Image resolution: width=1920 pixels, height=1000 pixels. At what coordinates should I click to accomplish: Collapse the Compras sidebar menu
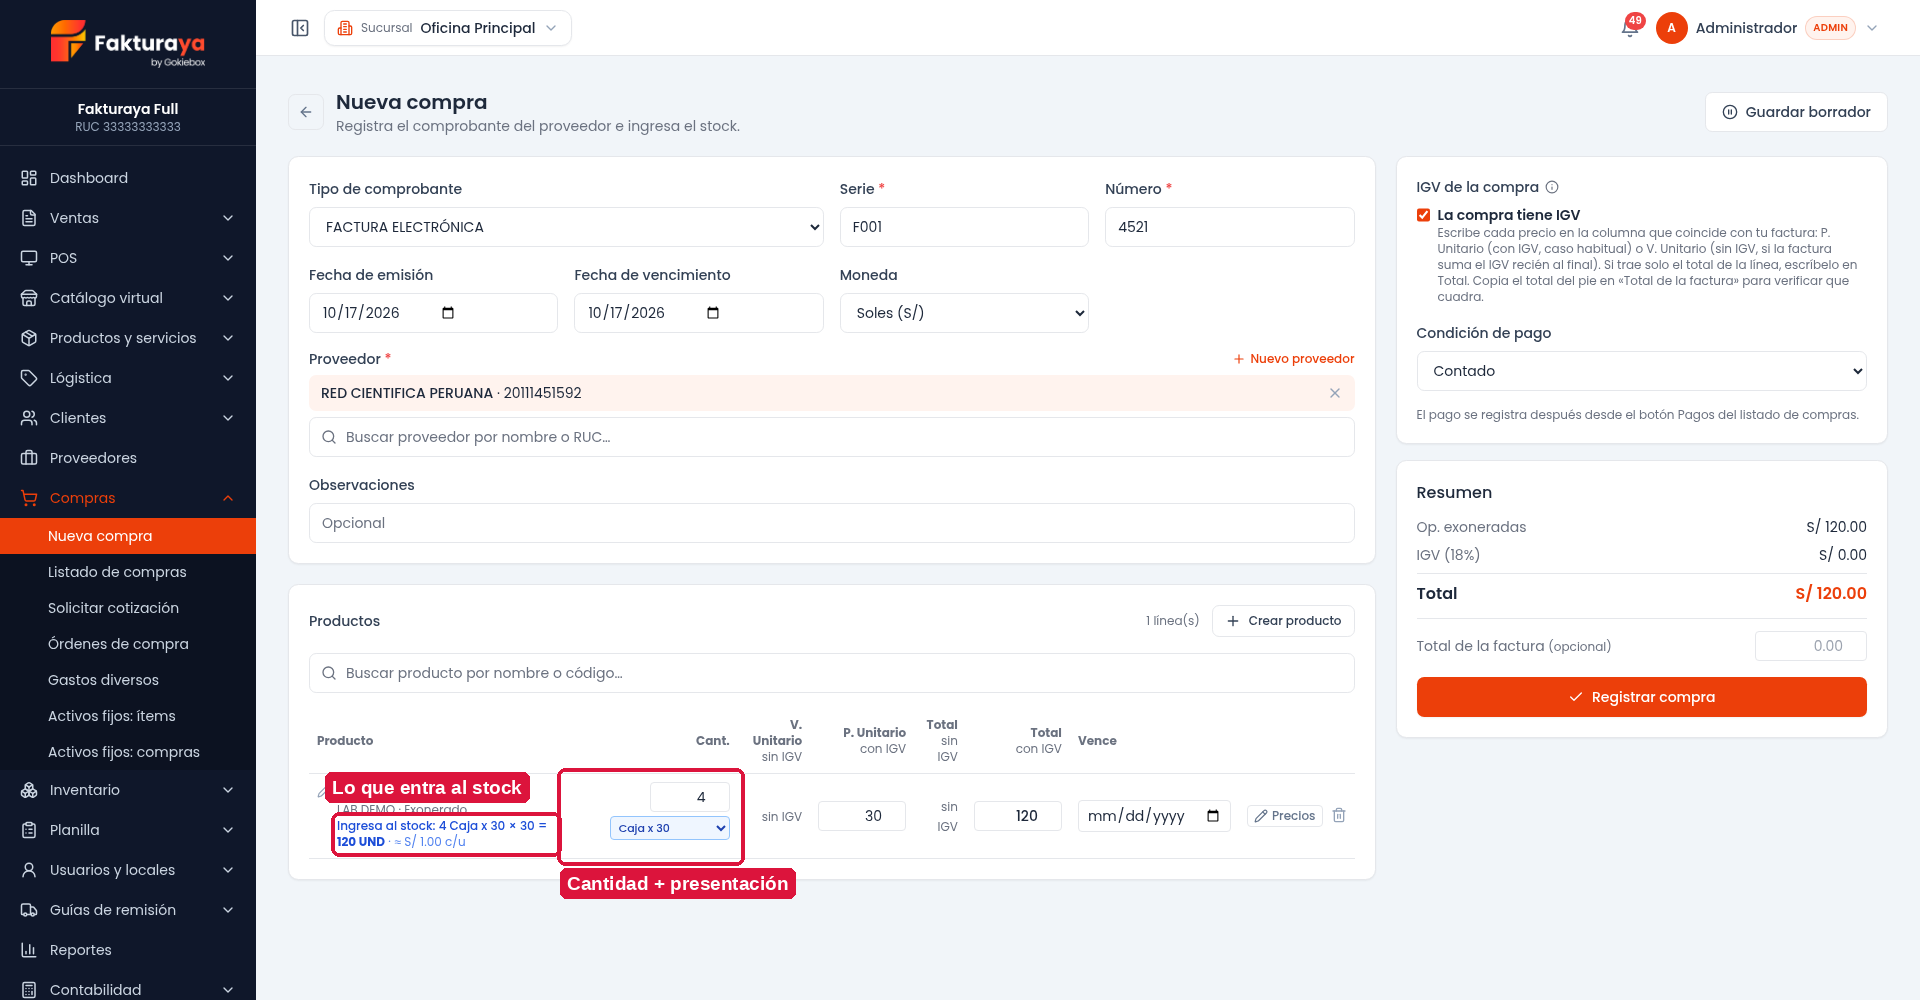(128, 498)
